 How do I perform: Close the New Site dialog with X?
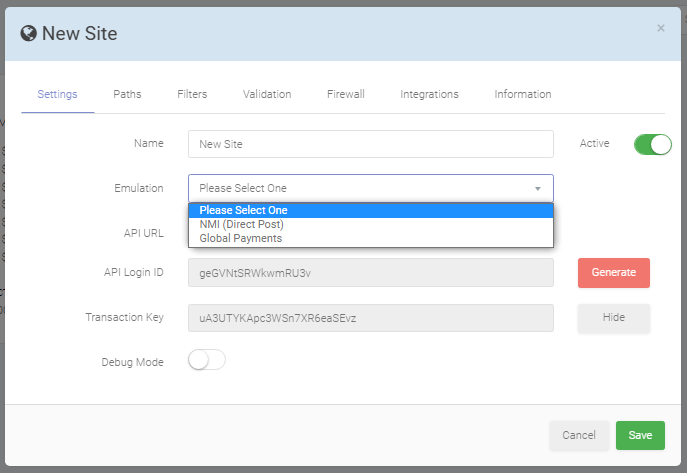tap(661, 28)
